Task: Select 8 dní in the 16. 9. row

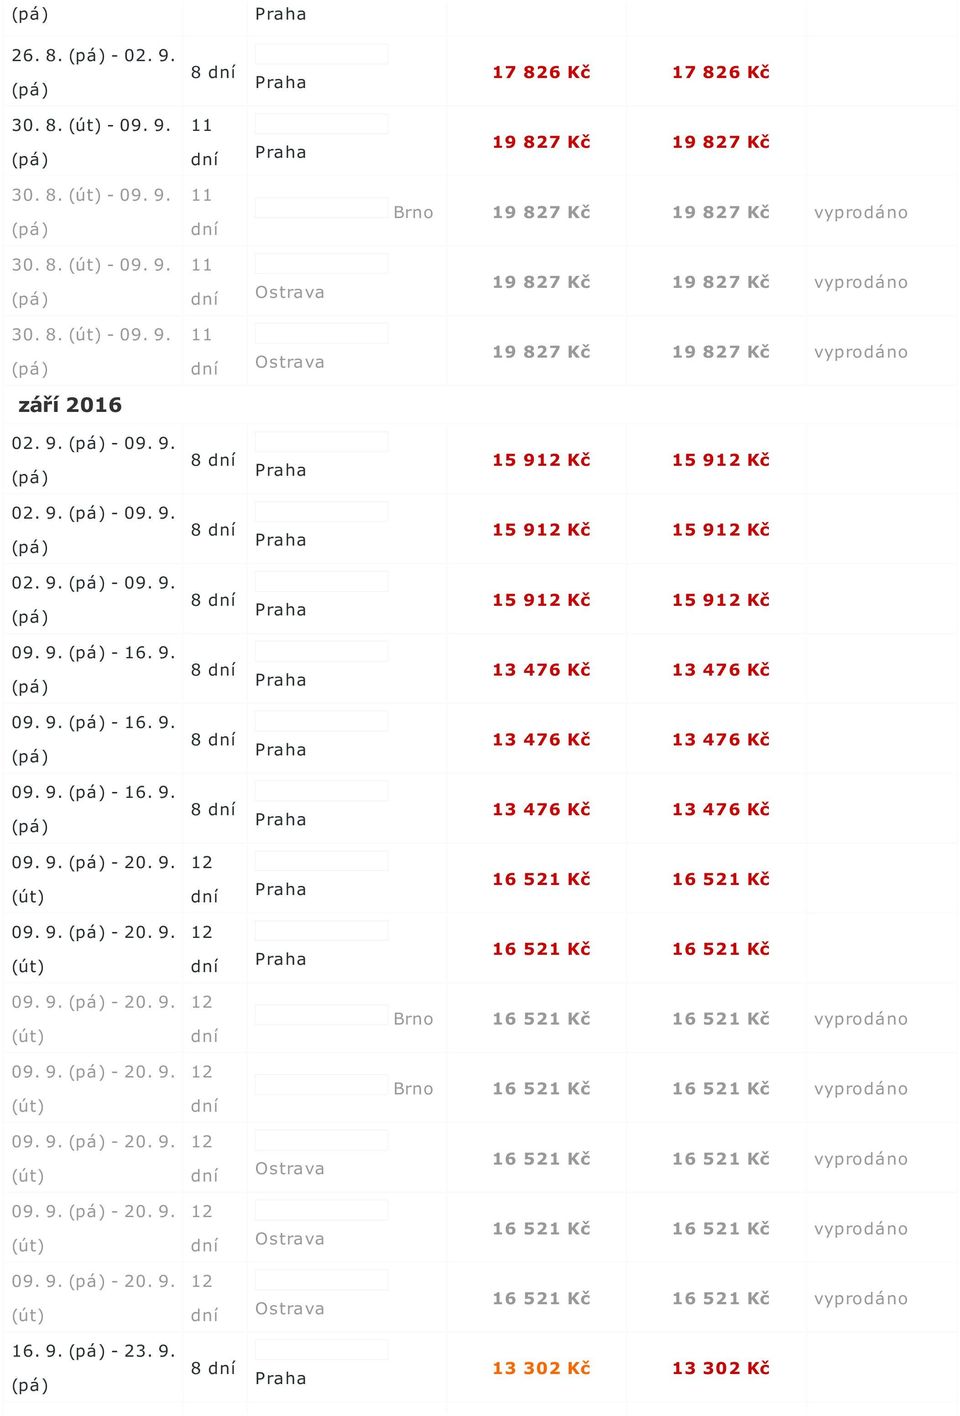Action: click(213, 1368)
